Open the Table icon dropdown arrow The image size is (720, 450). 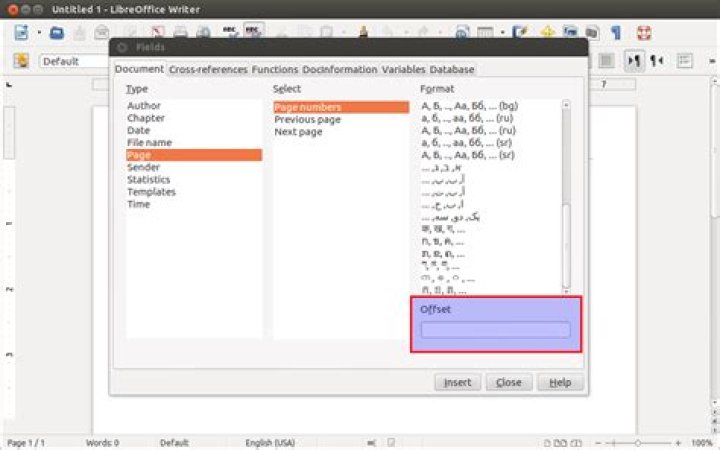502,33
